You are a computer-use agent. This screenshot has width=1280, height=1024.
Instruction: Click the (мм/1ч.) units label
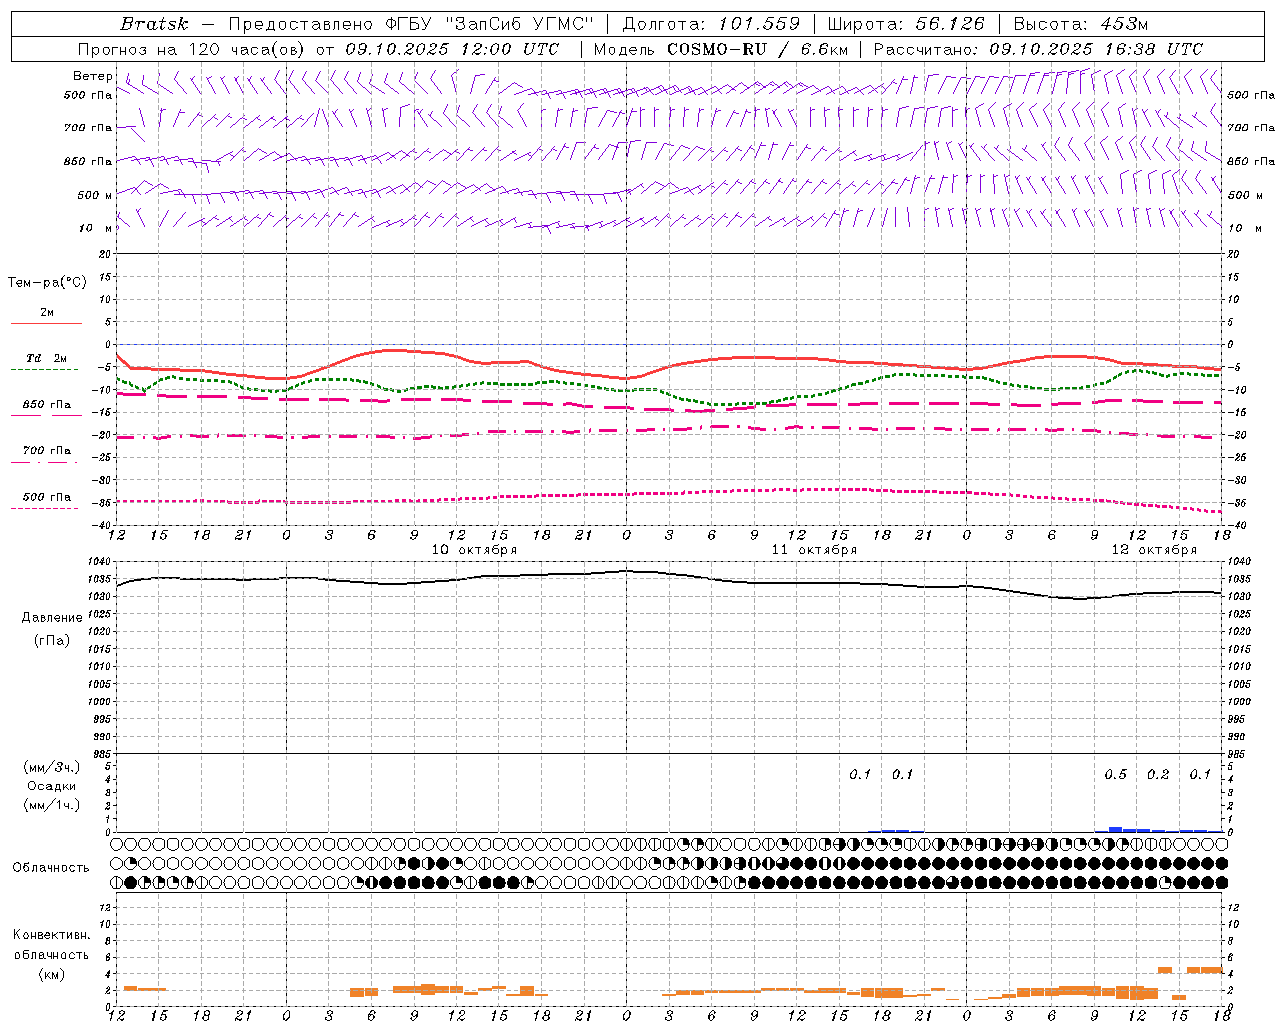tap(52, 805)
